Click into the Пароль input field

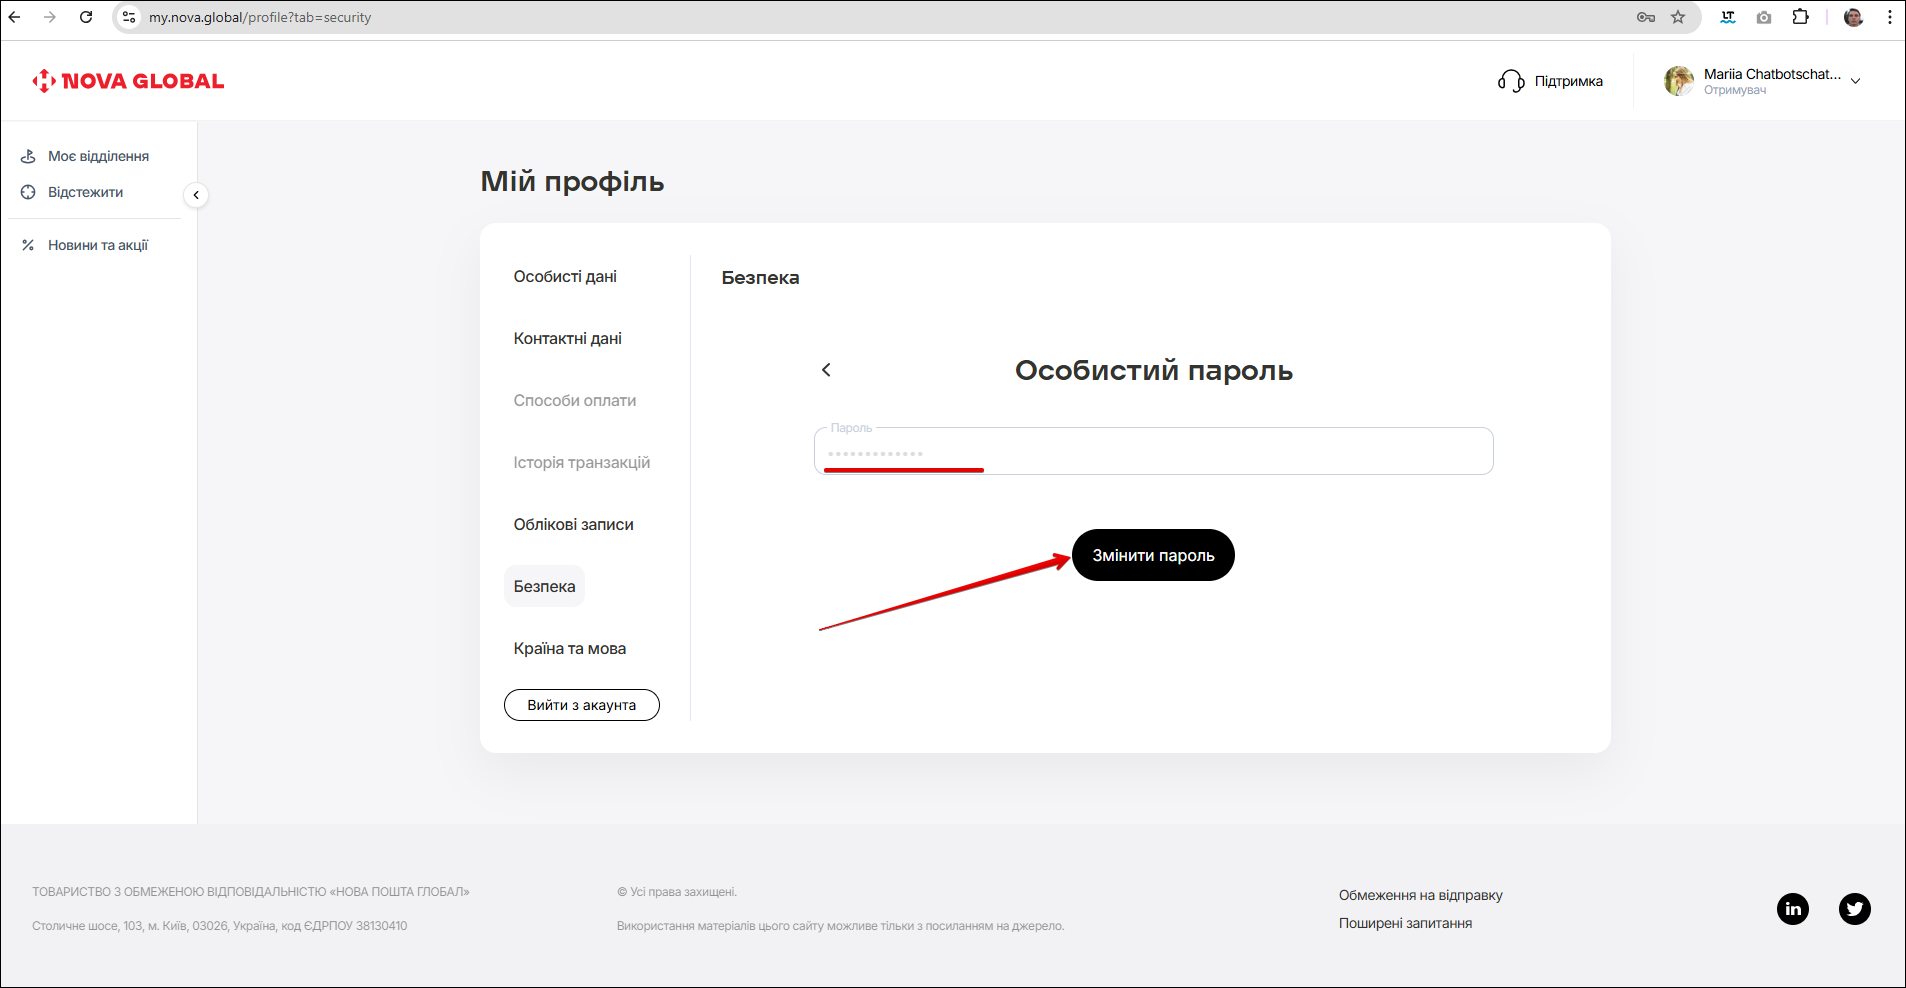(x=1152, y=452)
